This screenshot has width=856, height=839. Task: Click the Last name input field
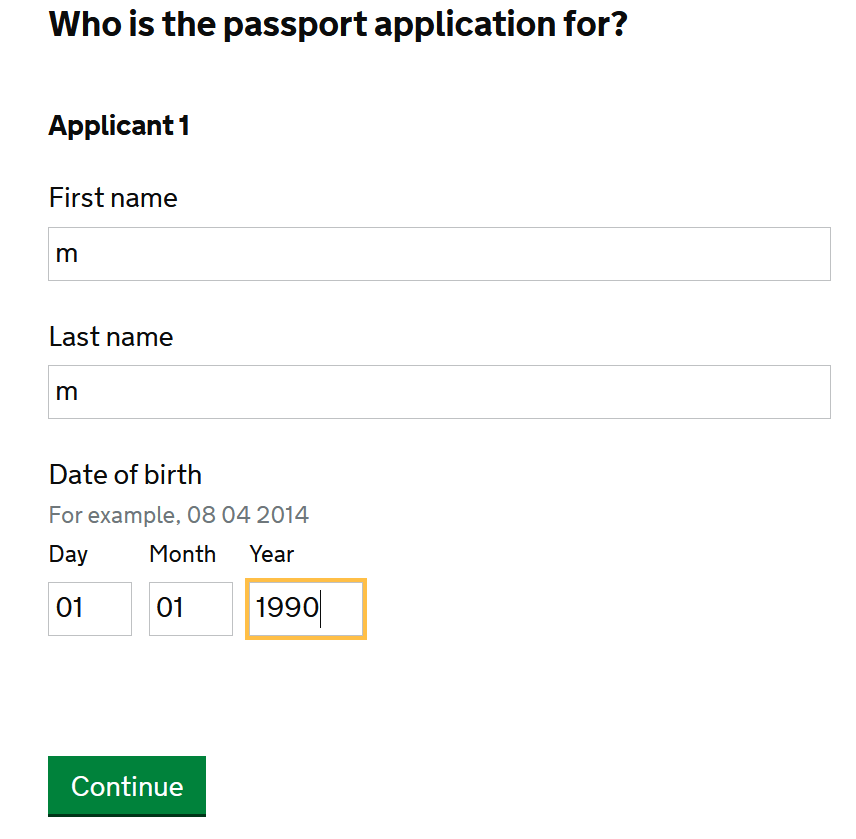click(x=439, y=392)
